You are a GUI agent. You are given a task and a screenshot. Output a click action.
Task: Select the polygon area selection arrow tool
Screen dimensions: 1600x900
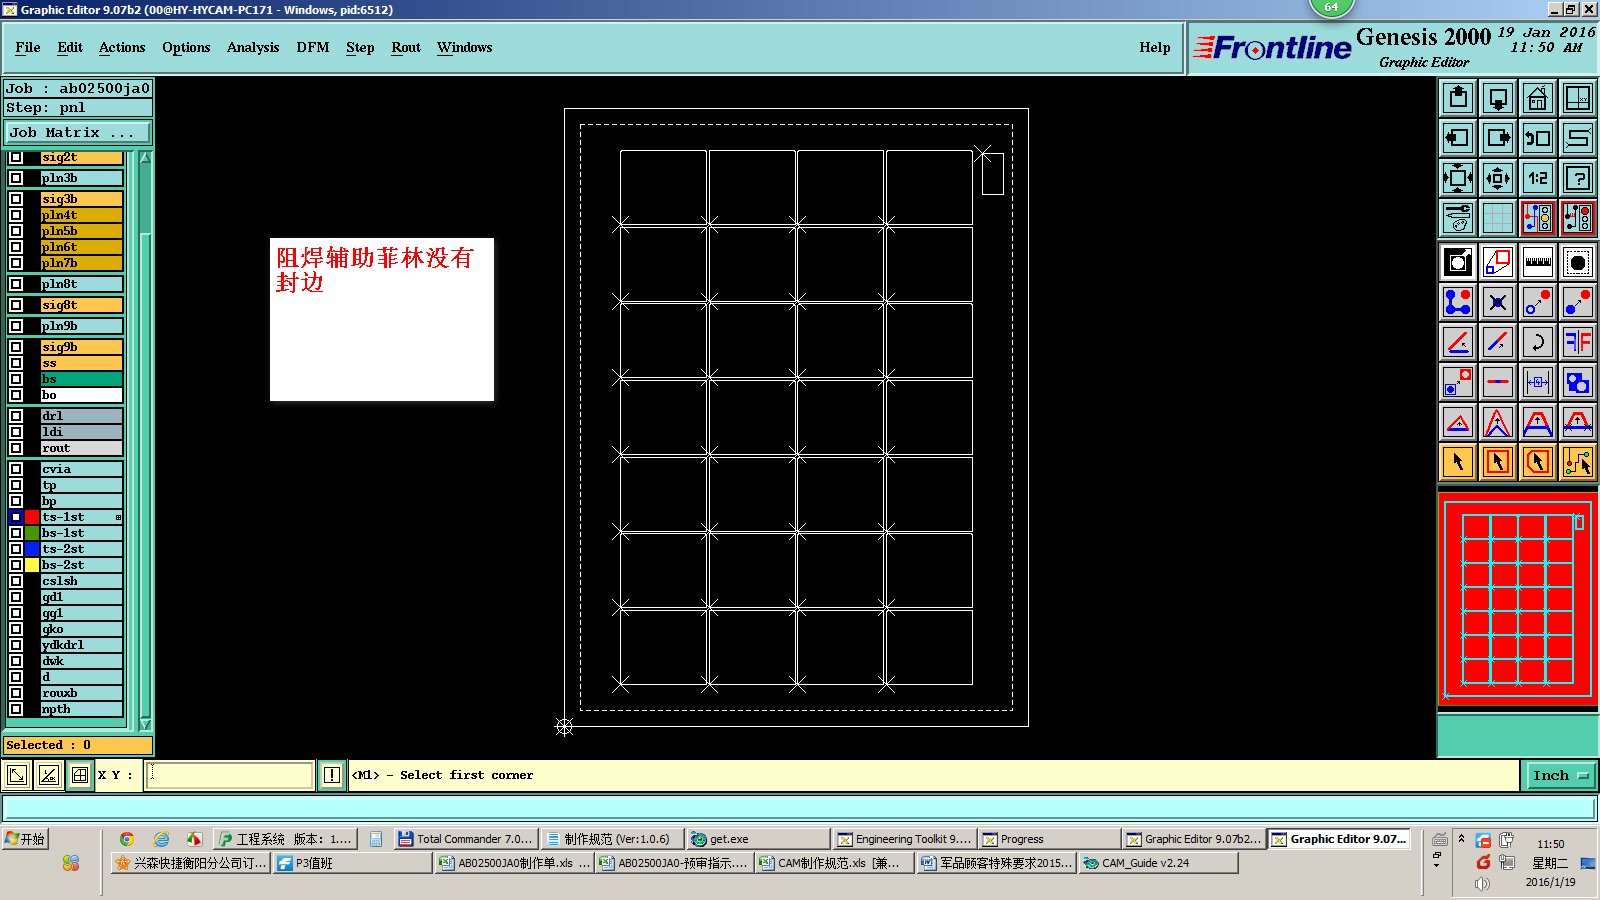pyautogui.click(x=1538, y=462)
